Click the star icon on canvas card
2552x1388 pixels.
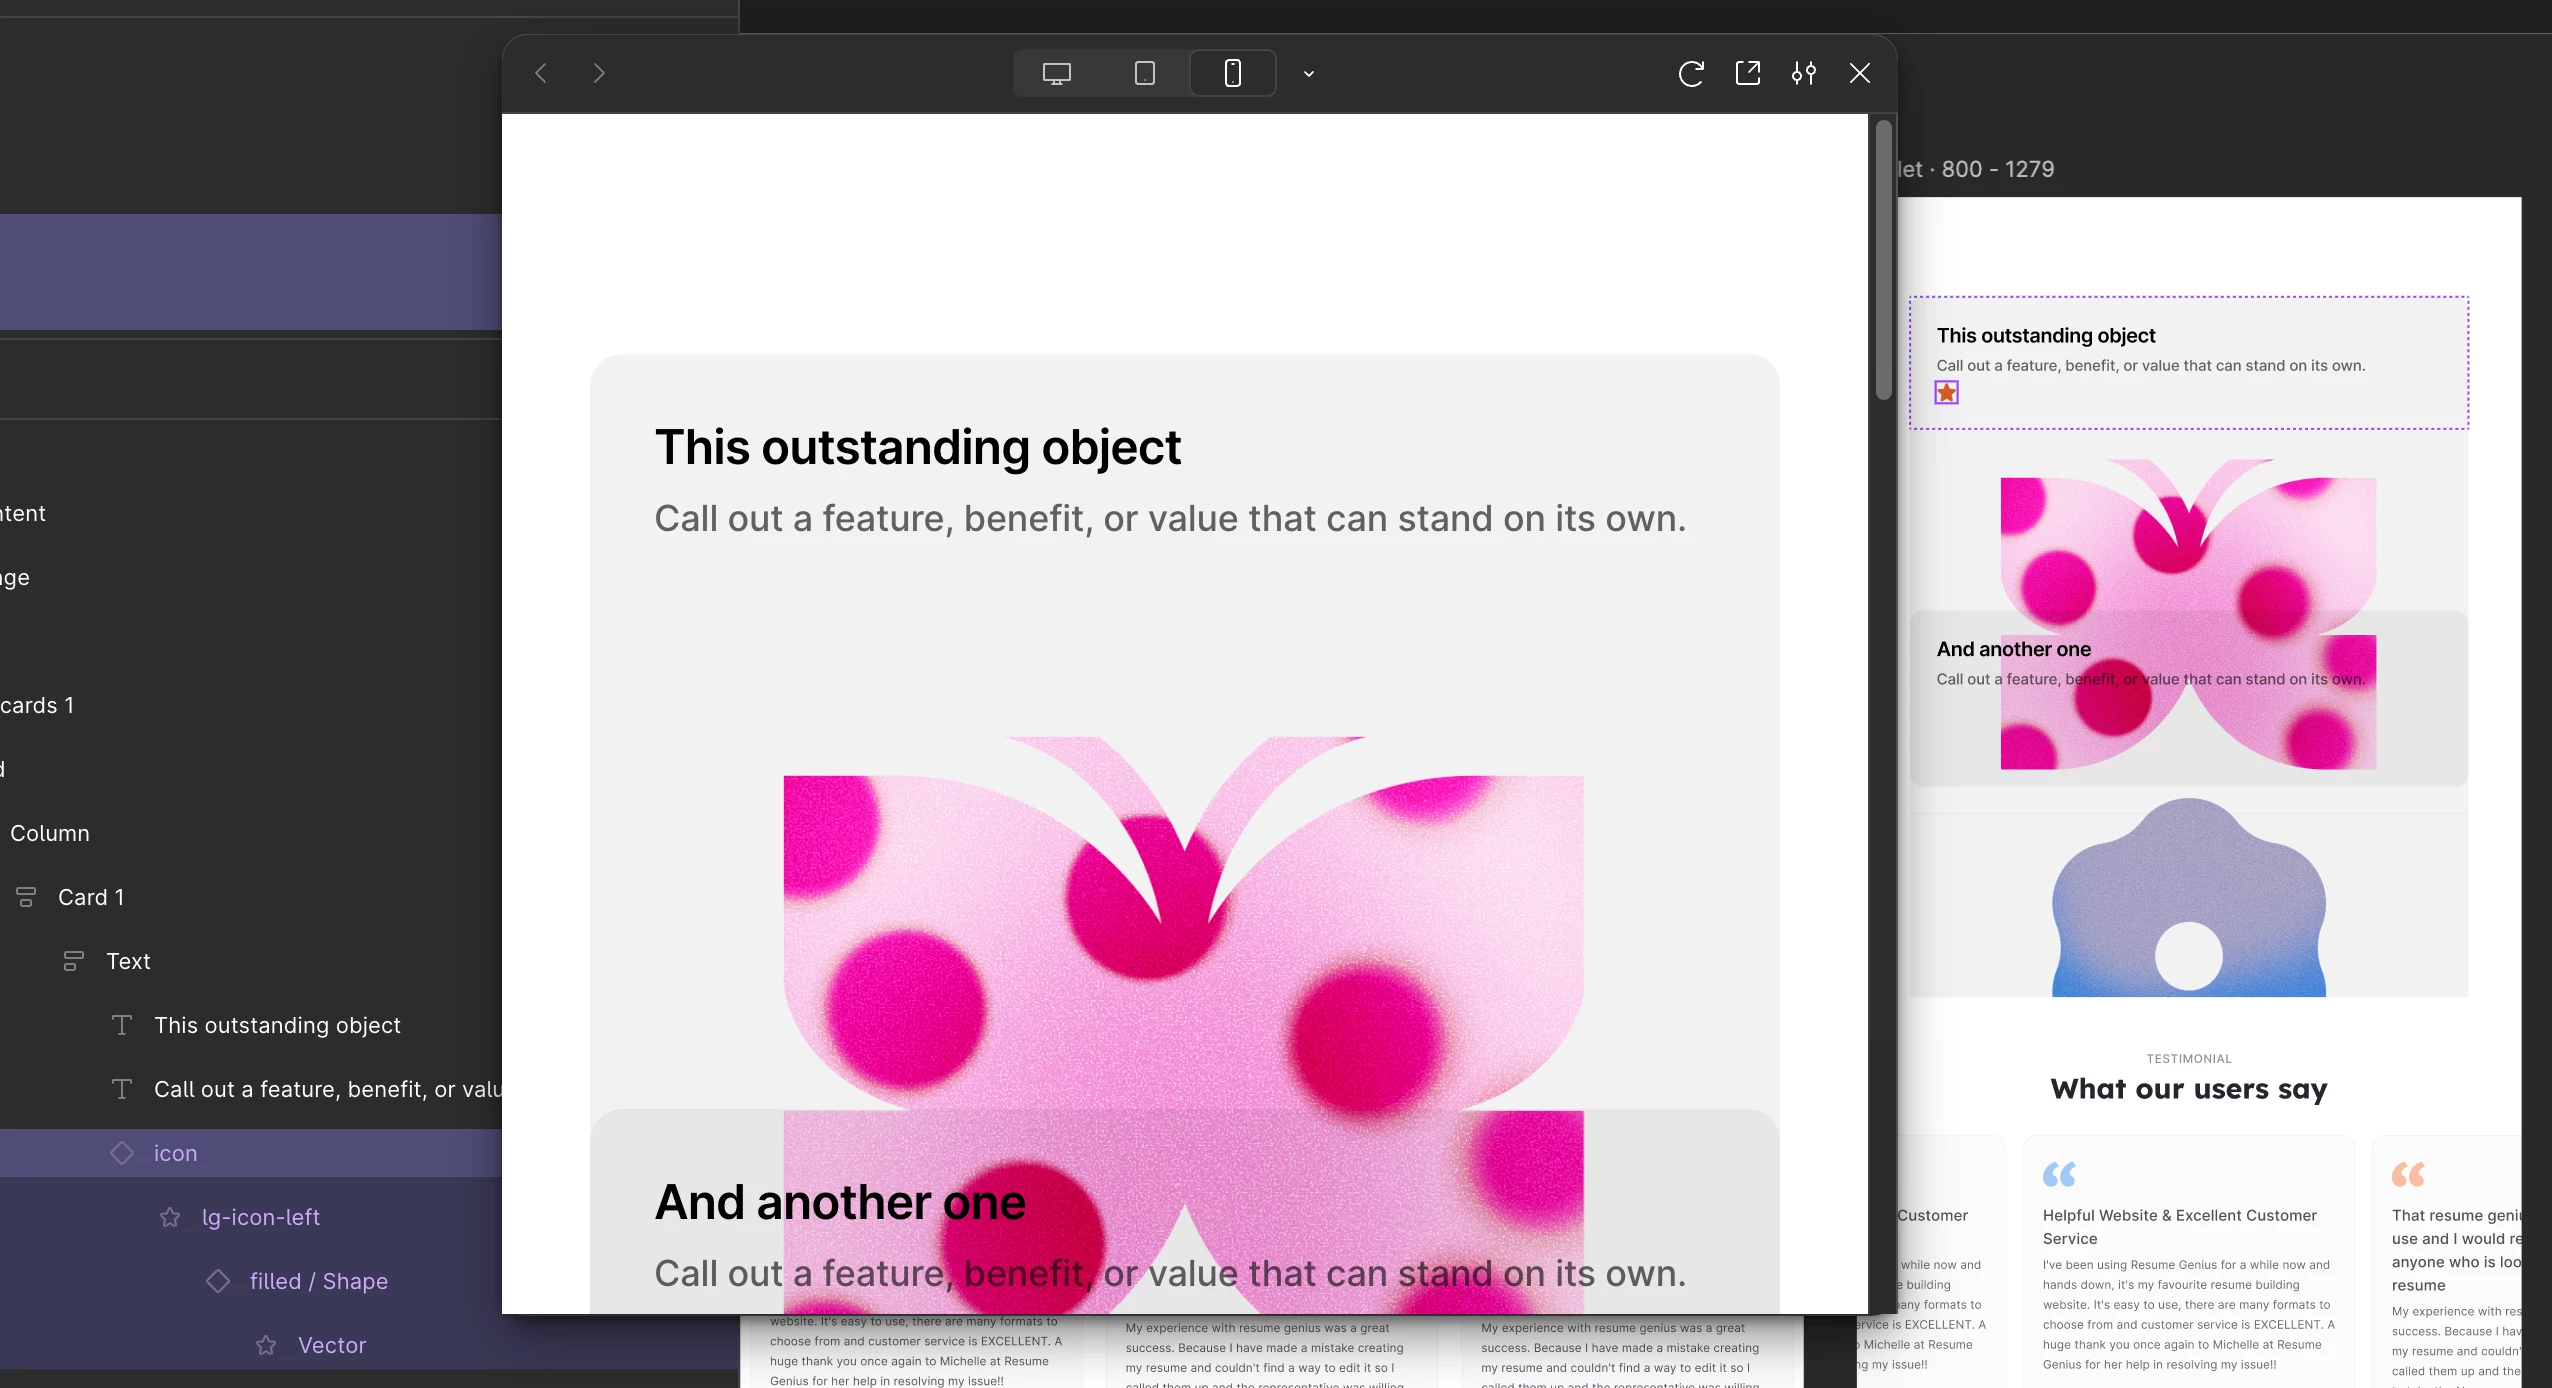click(1946, 393)
